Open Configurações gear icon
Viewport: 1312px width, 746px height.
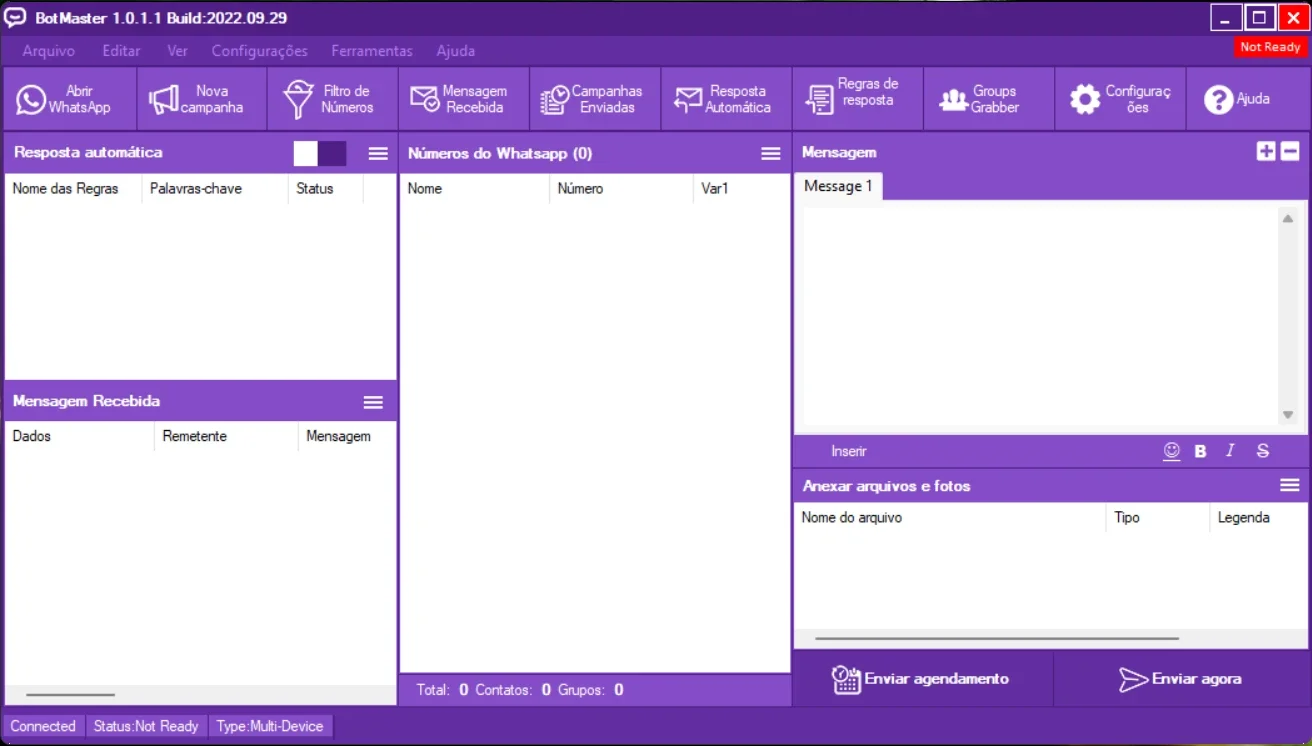(1085, 99)
